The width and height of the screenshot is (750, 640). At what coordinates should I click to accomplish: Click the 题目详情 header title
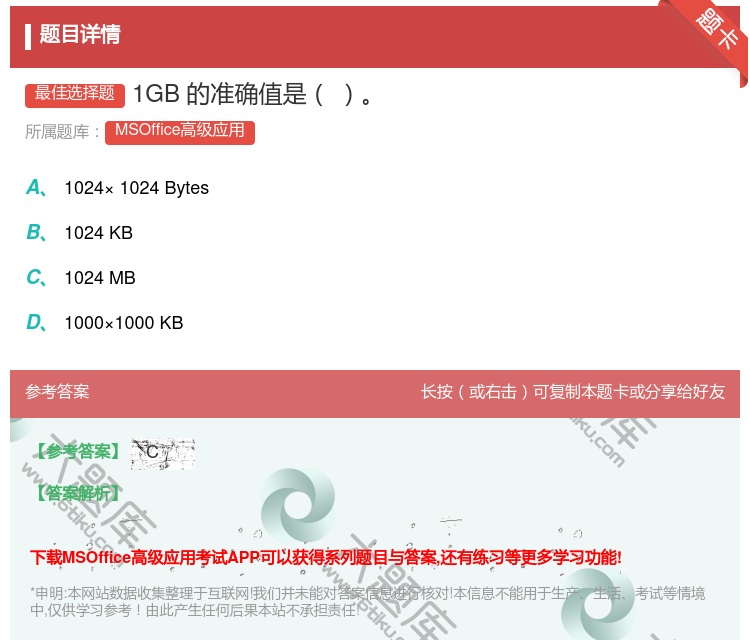80,34
